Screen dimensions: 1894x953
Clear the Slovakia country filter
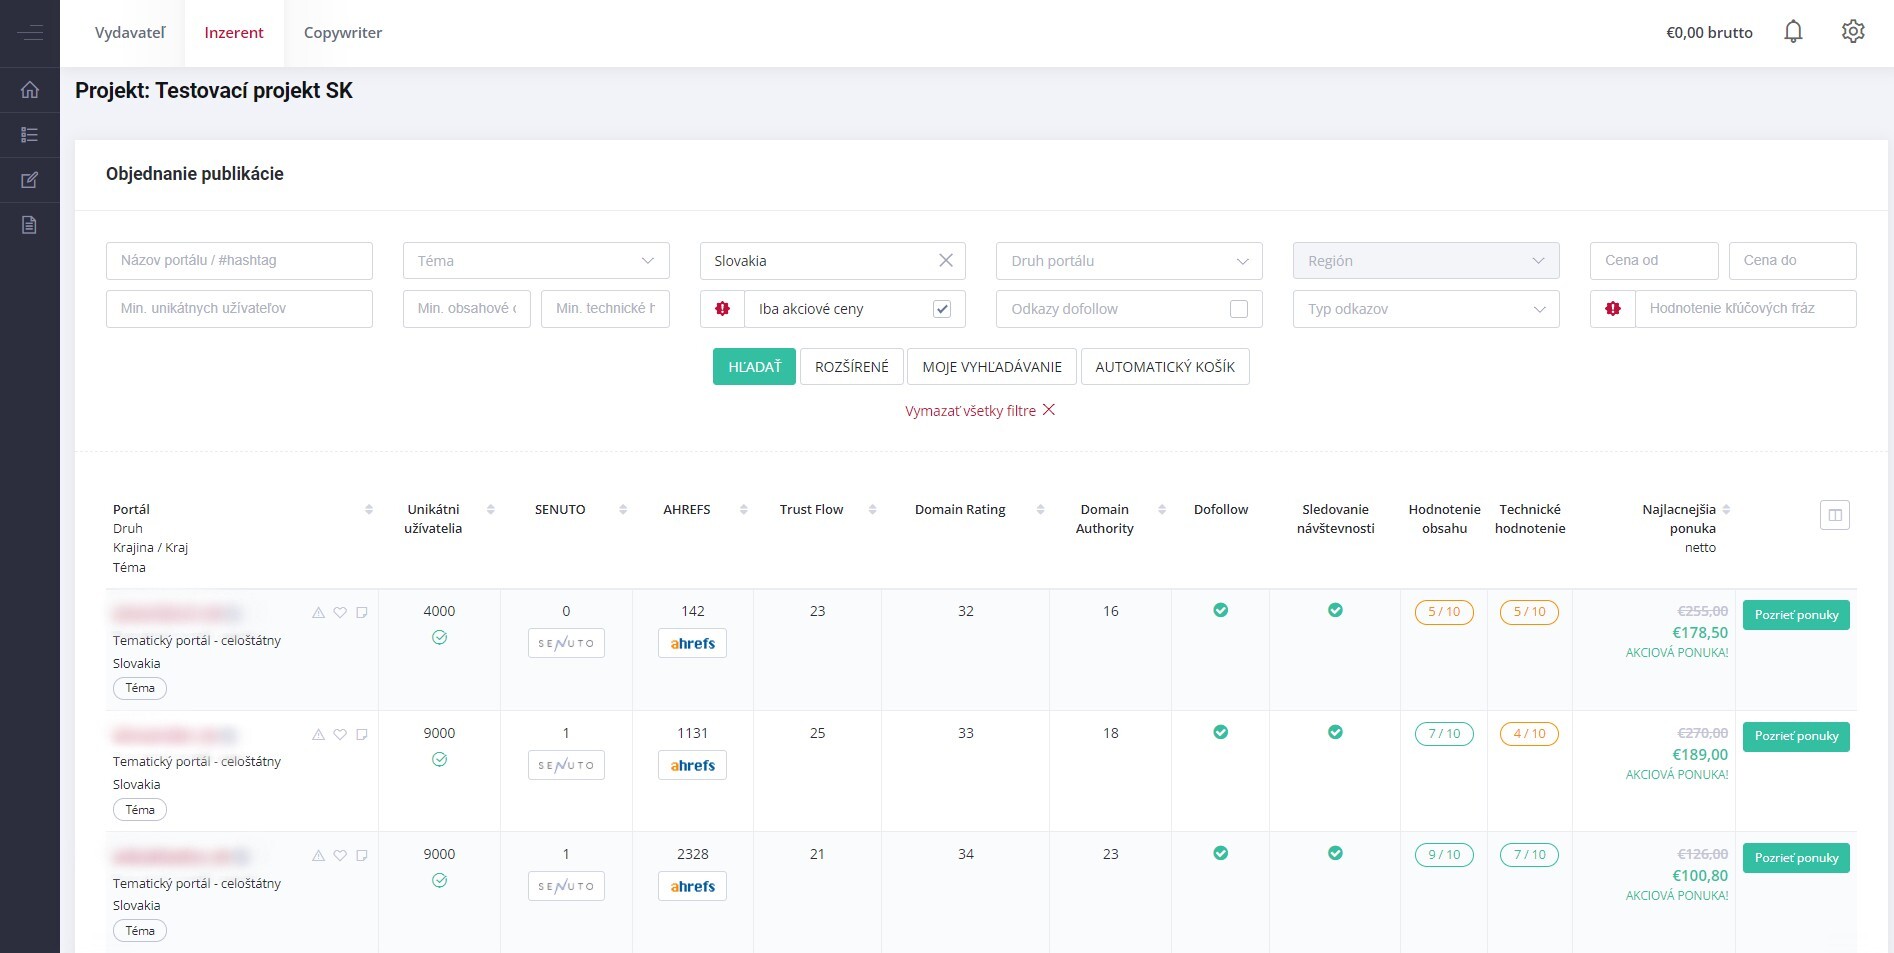coord(946,260)
